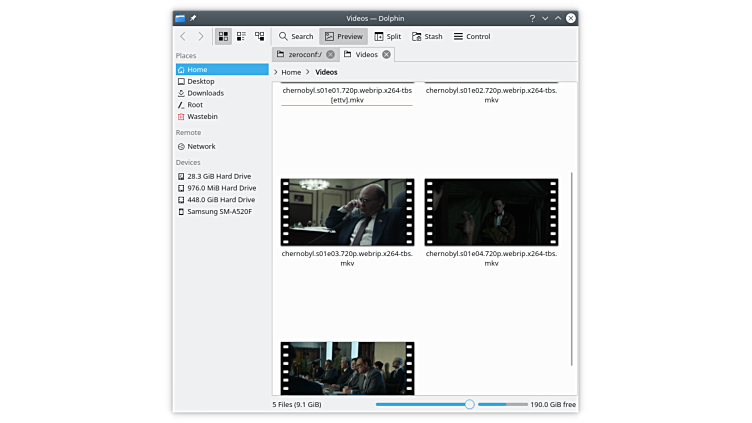Switch to Compact view mode
This screenshot has width=752, height=423.
click(241, 36)
